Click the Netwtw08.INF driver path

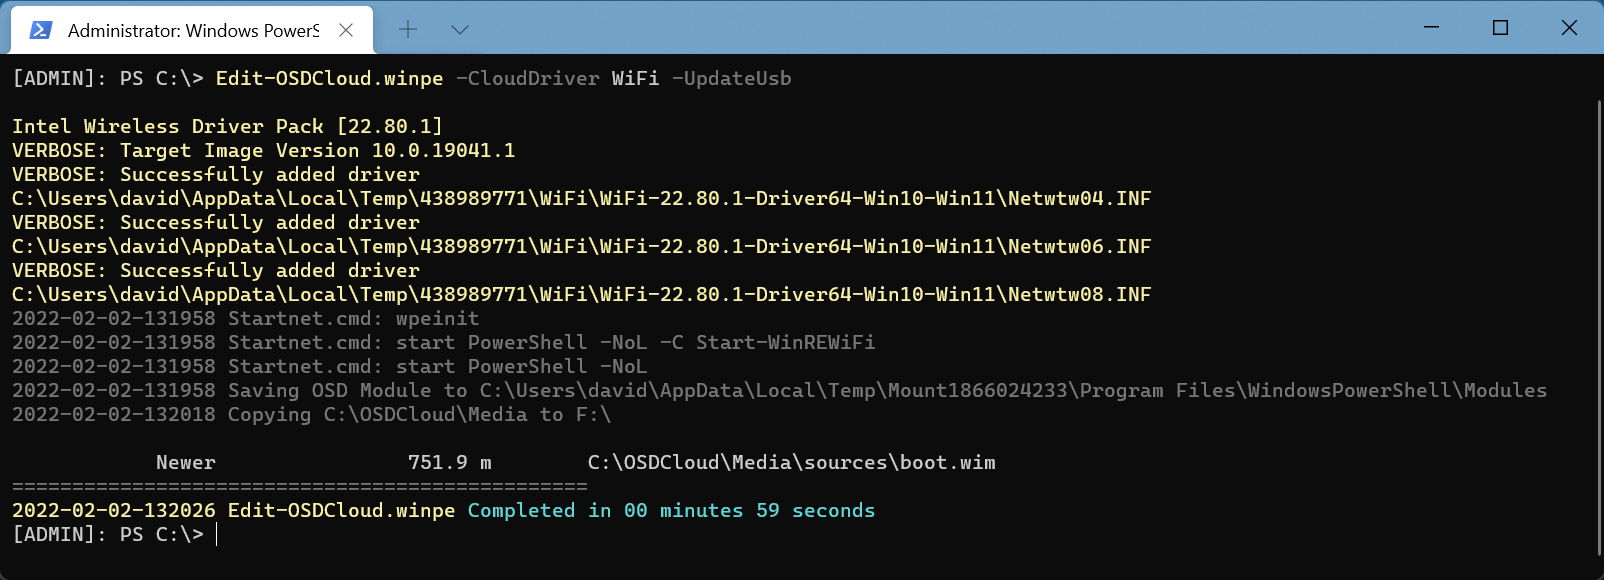[581, 294]
